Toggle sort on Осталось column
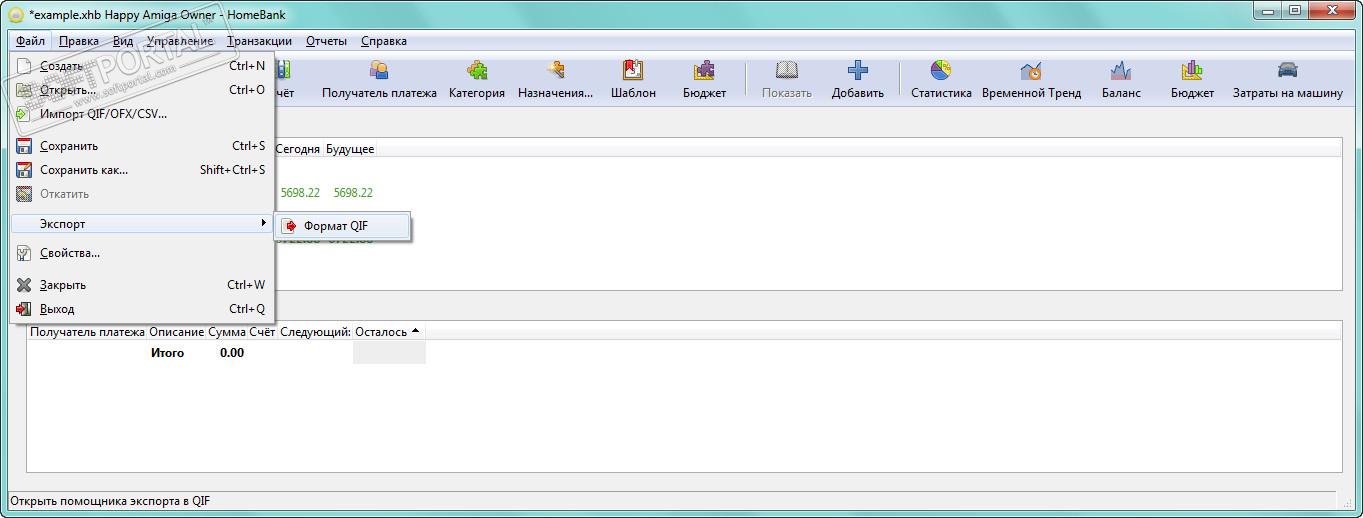This screenshot has width=1363, height=518. (388, 332)
